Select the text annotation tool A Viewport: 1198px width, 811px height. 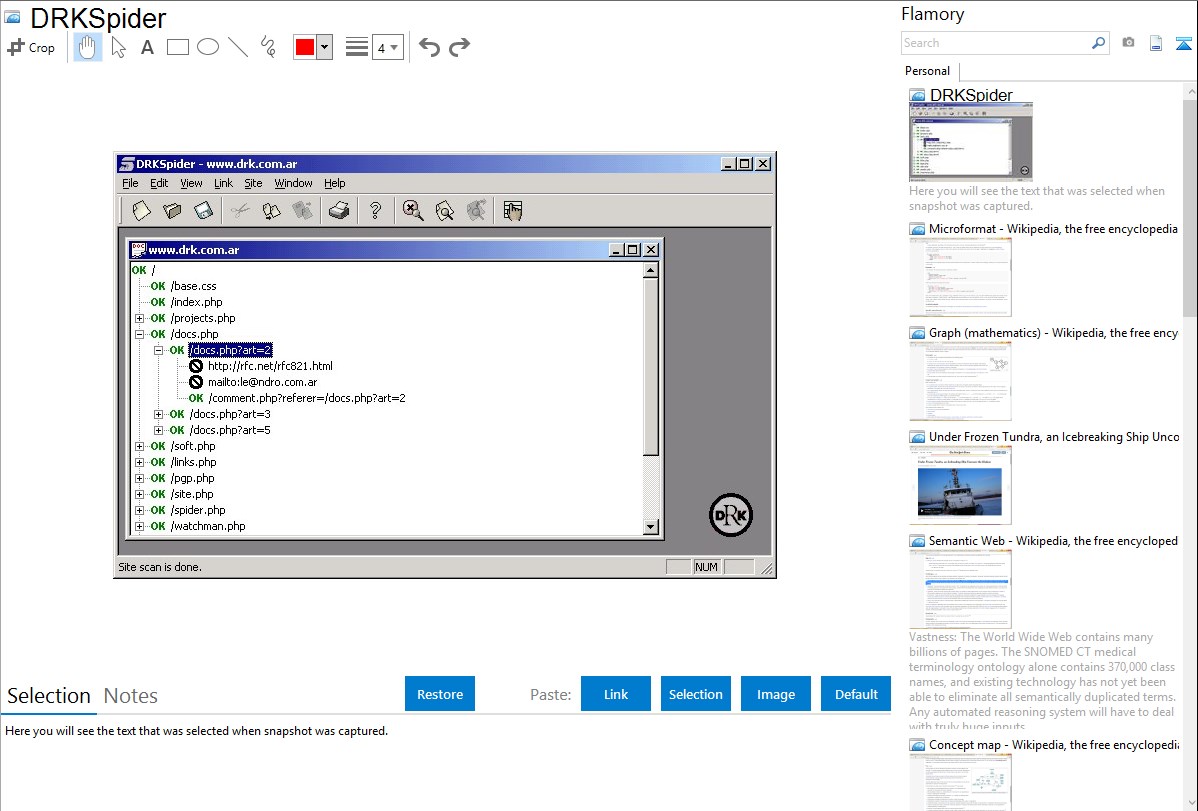click(147, 47)
